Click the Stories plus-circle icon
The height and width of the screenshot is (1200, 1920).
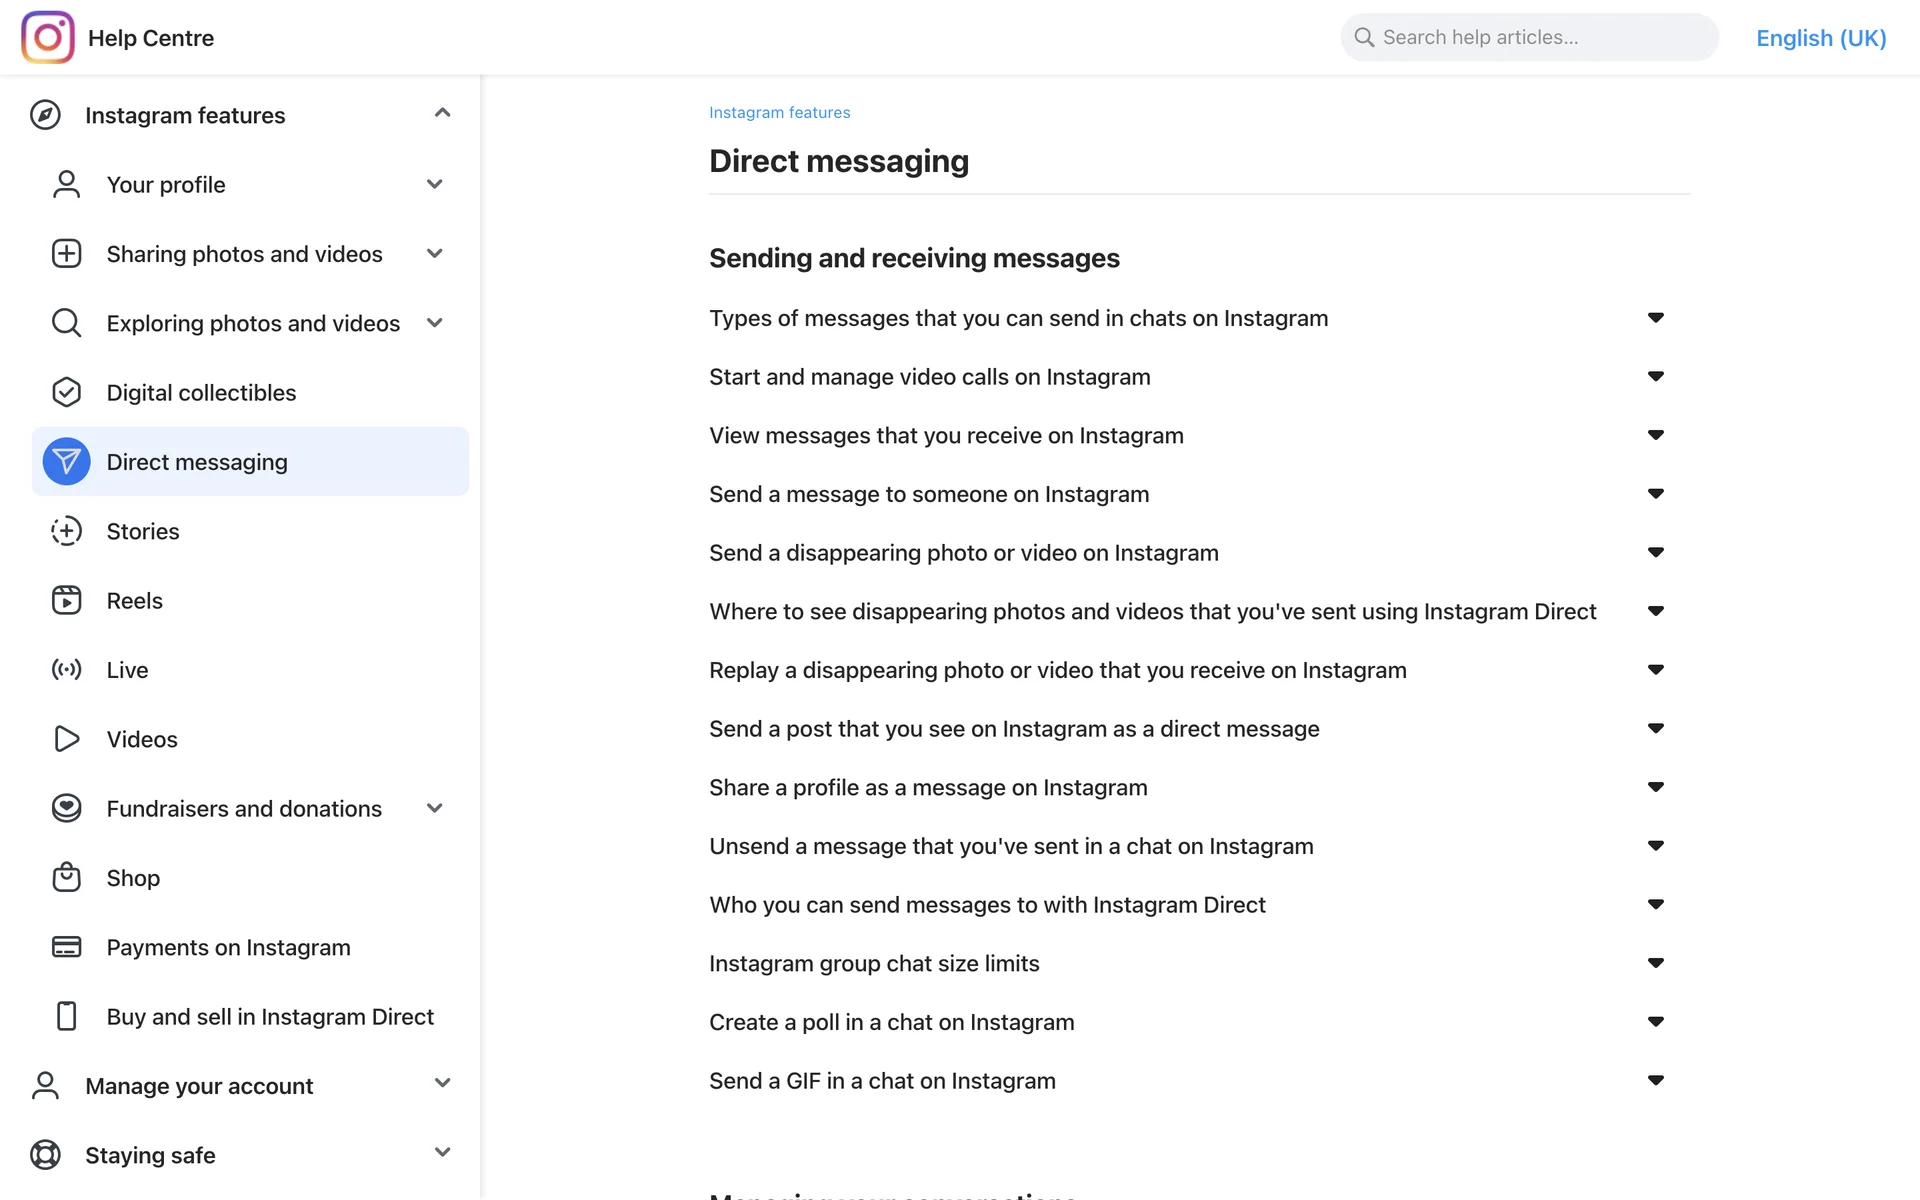pos(66,531)
